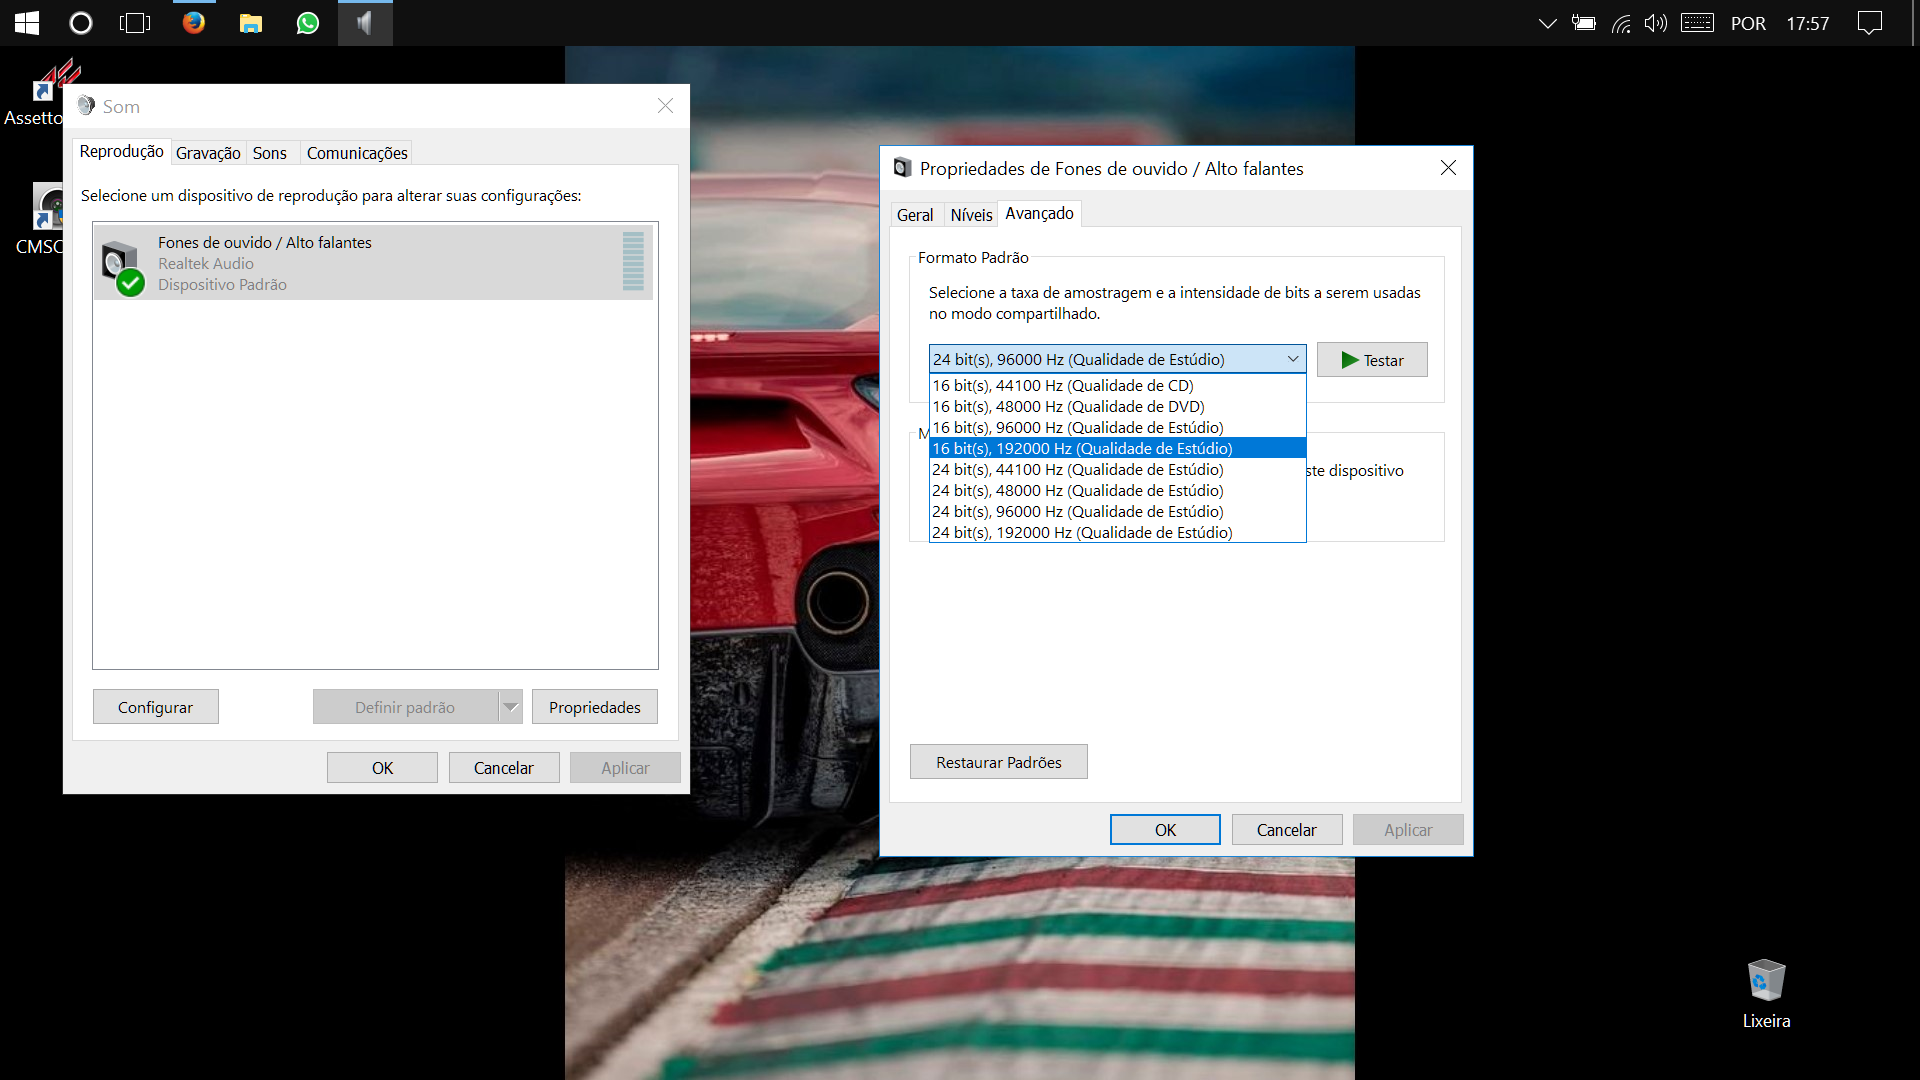Choose 24 bit(s), 44100 Hz option
This screenshot has height=1080, width=1920.
click(1118, 469)
